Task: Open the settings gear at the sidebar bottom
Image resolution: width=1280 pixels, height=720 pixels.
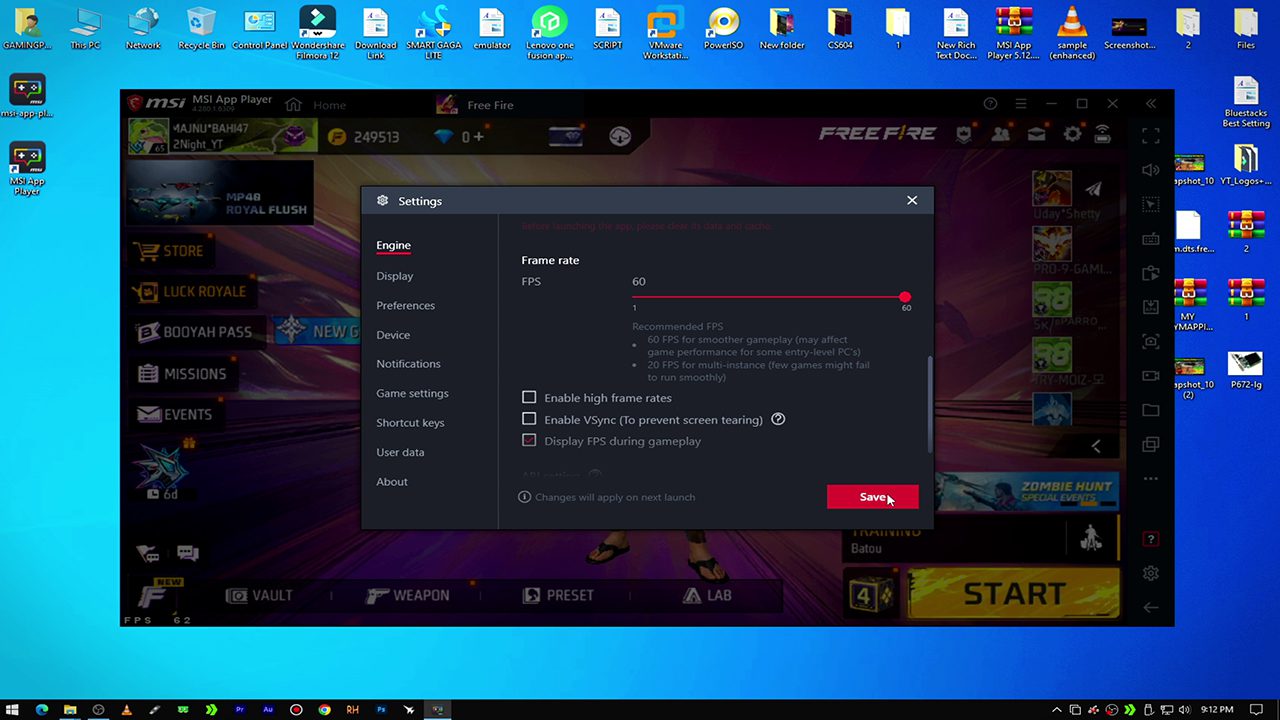Action: (1151, 573)
